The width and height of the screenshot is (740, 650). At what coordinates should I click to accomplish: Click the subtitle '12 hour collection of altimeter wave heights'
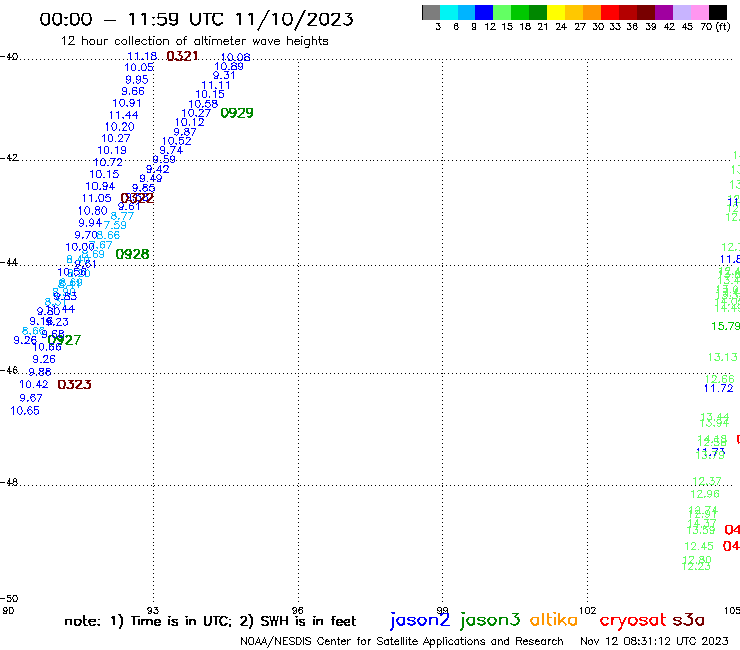194,41
